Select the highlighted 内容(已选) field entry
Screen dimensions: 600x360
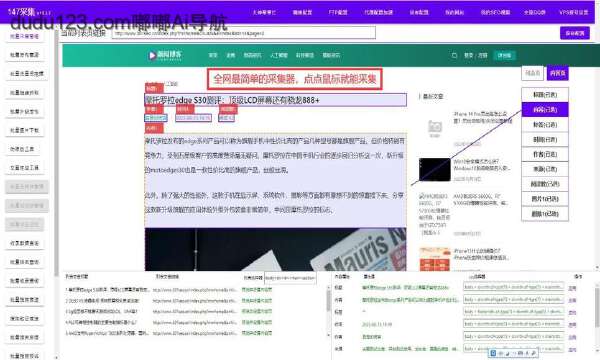[x=545, y=110]
